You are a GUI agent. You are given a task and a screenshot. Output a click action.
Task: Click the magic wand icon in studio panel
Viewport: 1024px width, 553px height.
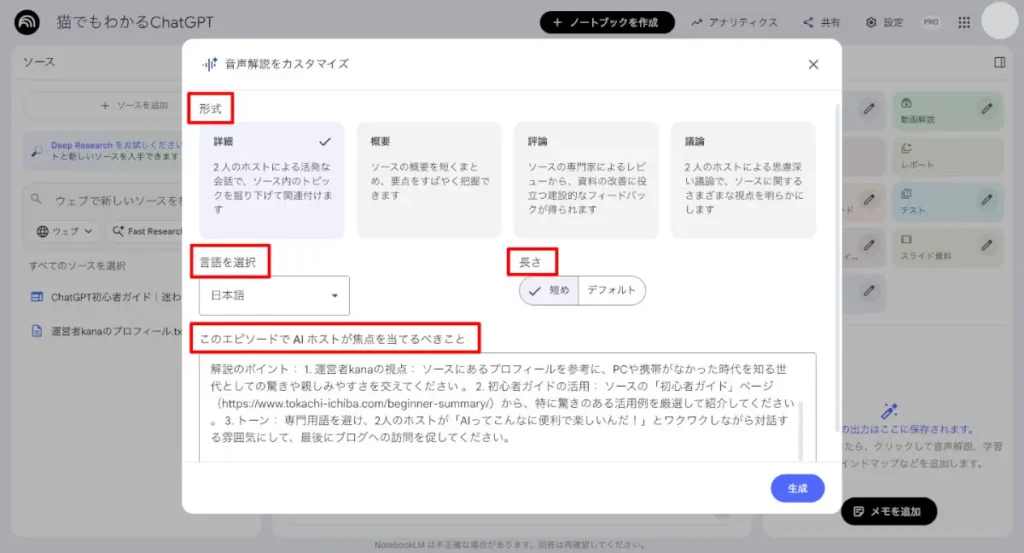(889, 411)
